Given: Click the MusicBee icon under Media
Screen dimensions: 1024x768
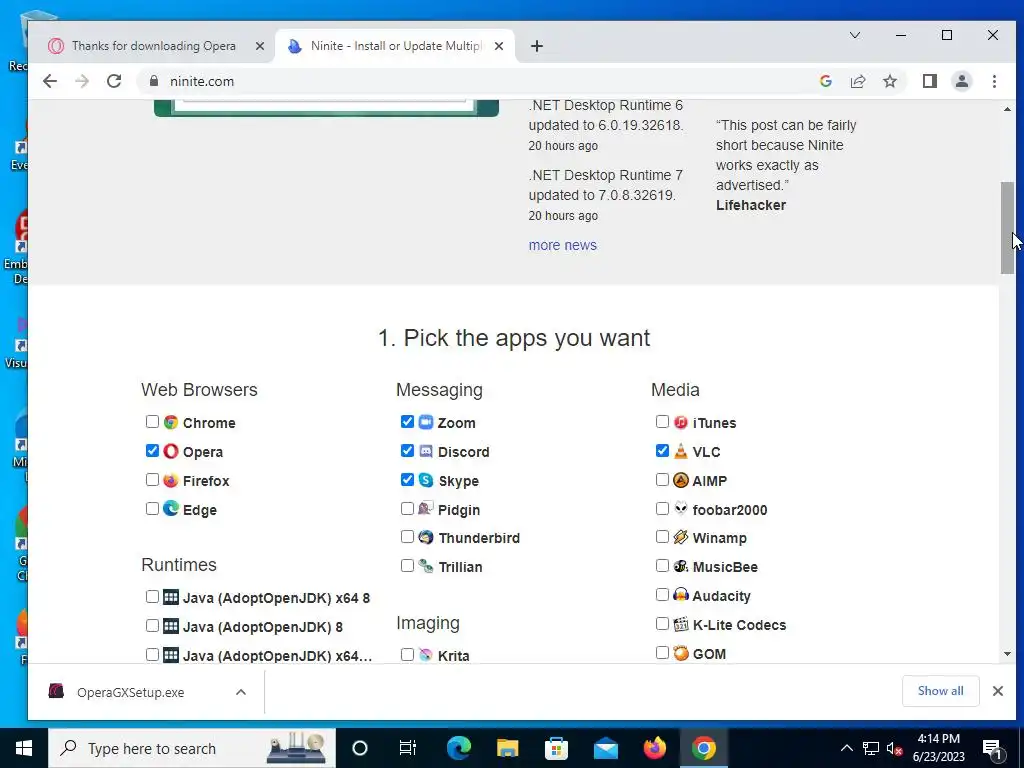Looking at the screenshot, I should pos(680,566).
